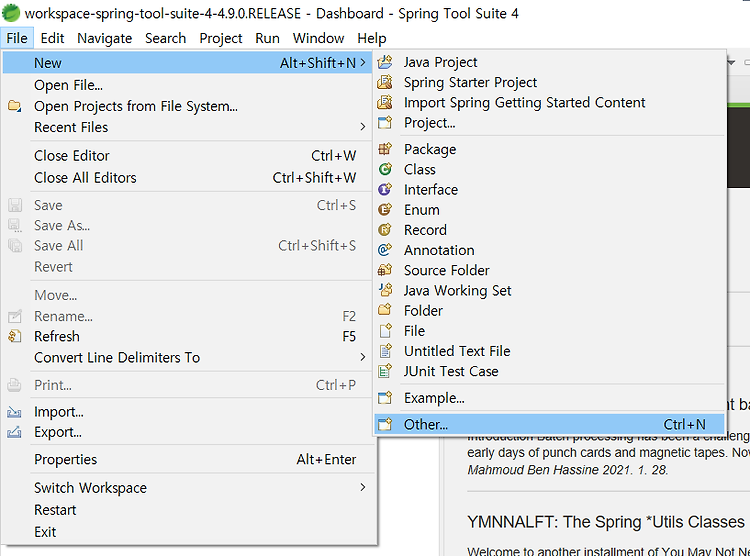Click the Source Folder icon
The width and height of the screenshot is (750, 556).
[x=385, y=270]
